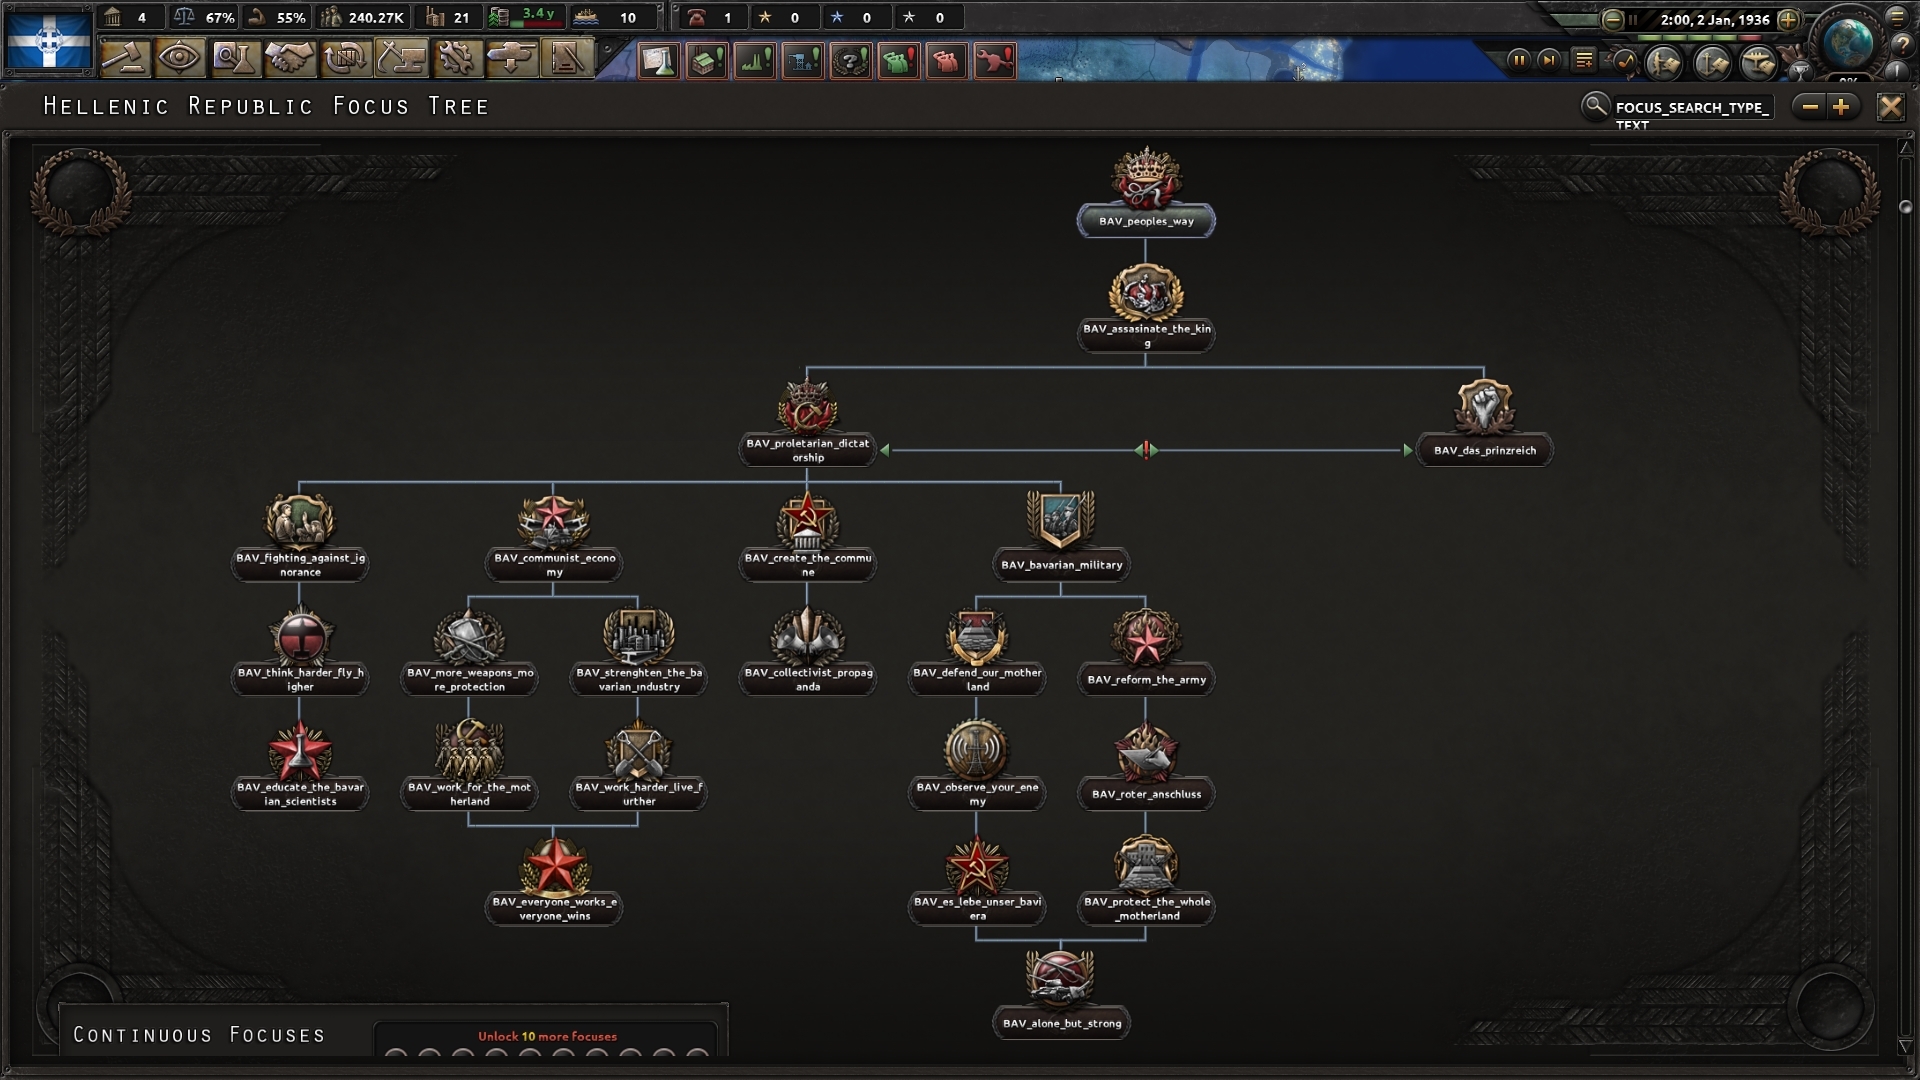Decrease game speed with minus button

[x=1612, y=19]
